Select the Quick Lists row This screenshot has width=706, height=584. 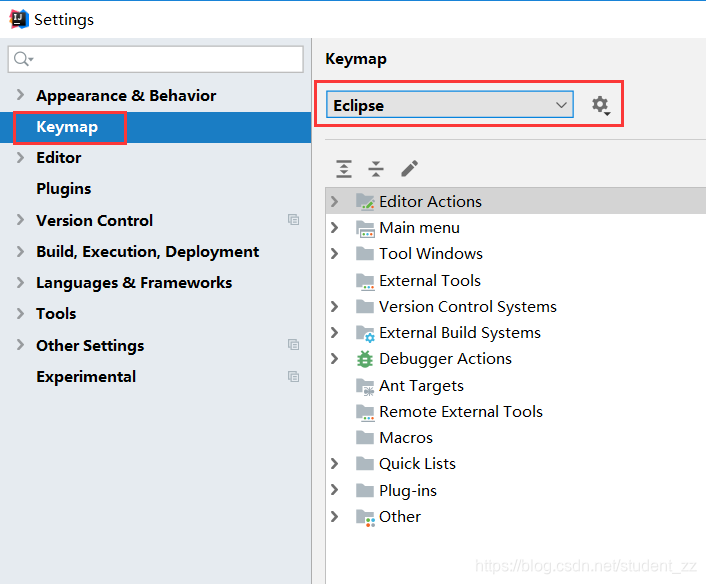516,464
